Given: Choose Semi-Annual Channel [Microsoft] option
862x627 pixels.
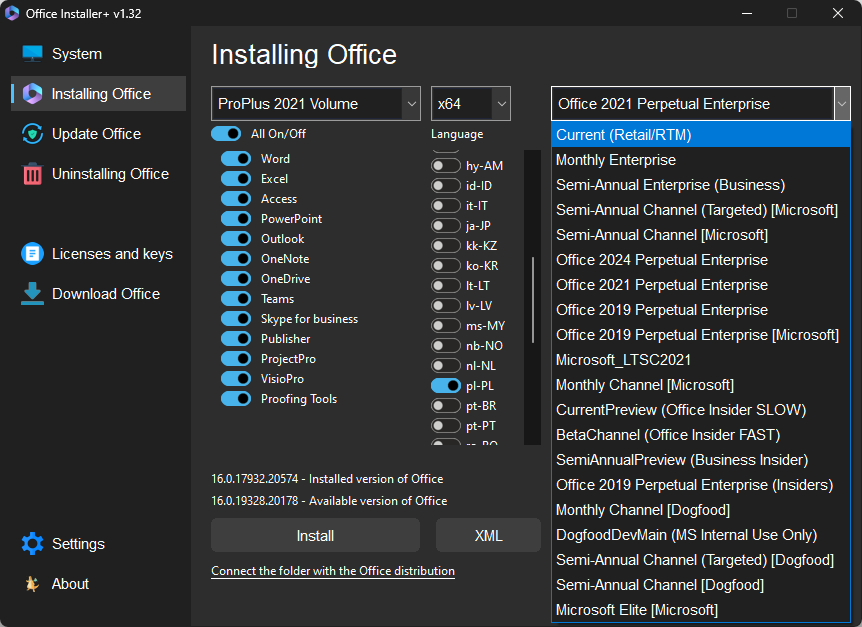Looking at the screenshot, I should click(700, 235).
